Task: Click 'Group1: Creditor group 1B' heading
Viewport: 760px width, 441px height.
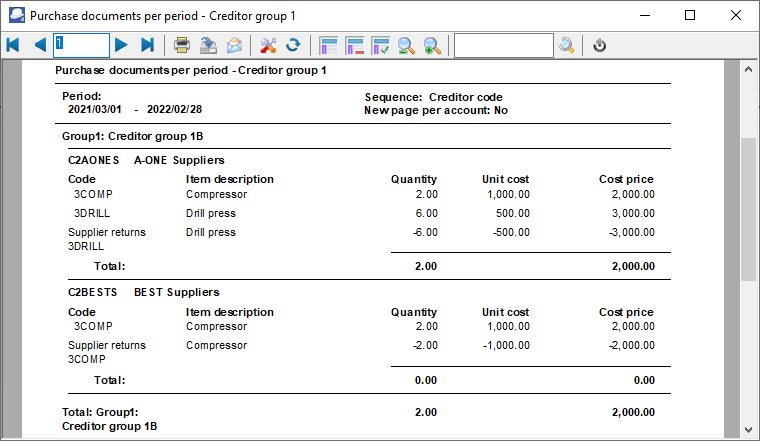Action: click(132, 136)
